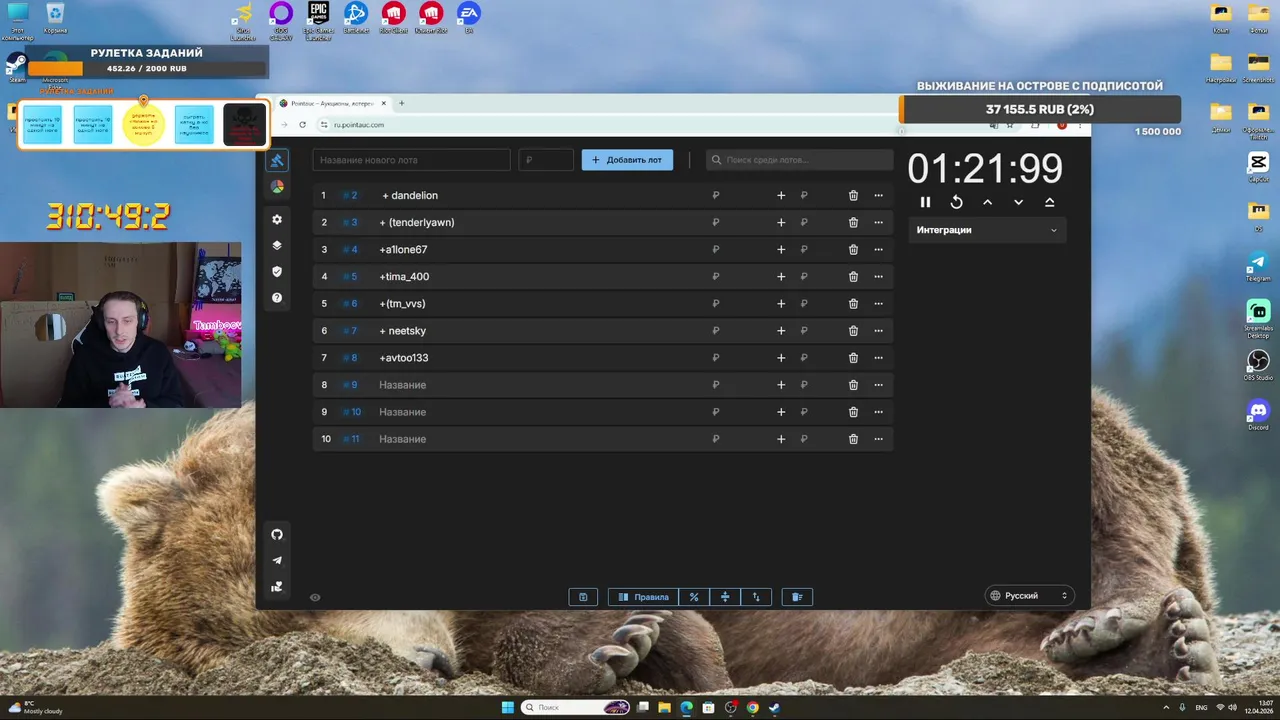
Task: Click the sort arrows icon in bottom toolbar
Action: (756, 597)
